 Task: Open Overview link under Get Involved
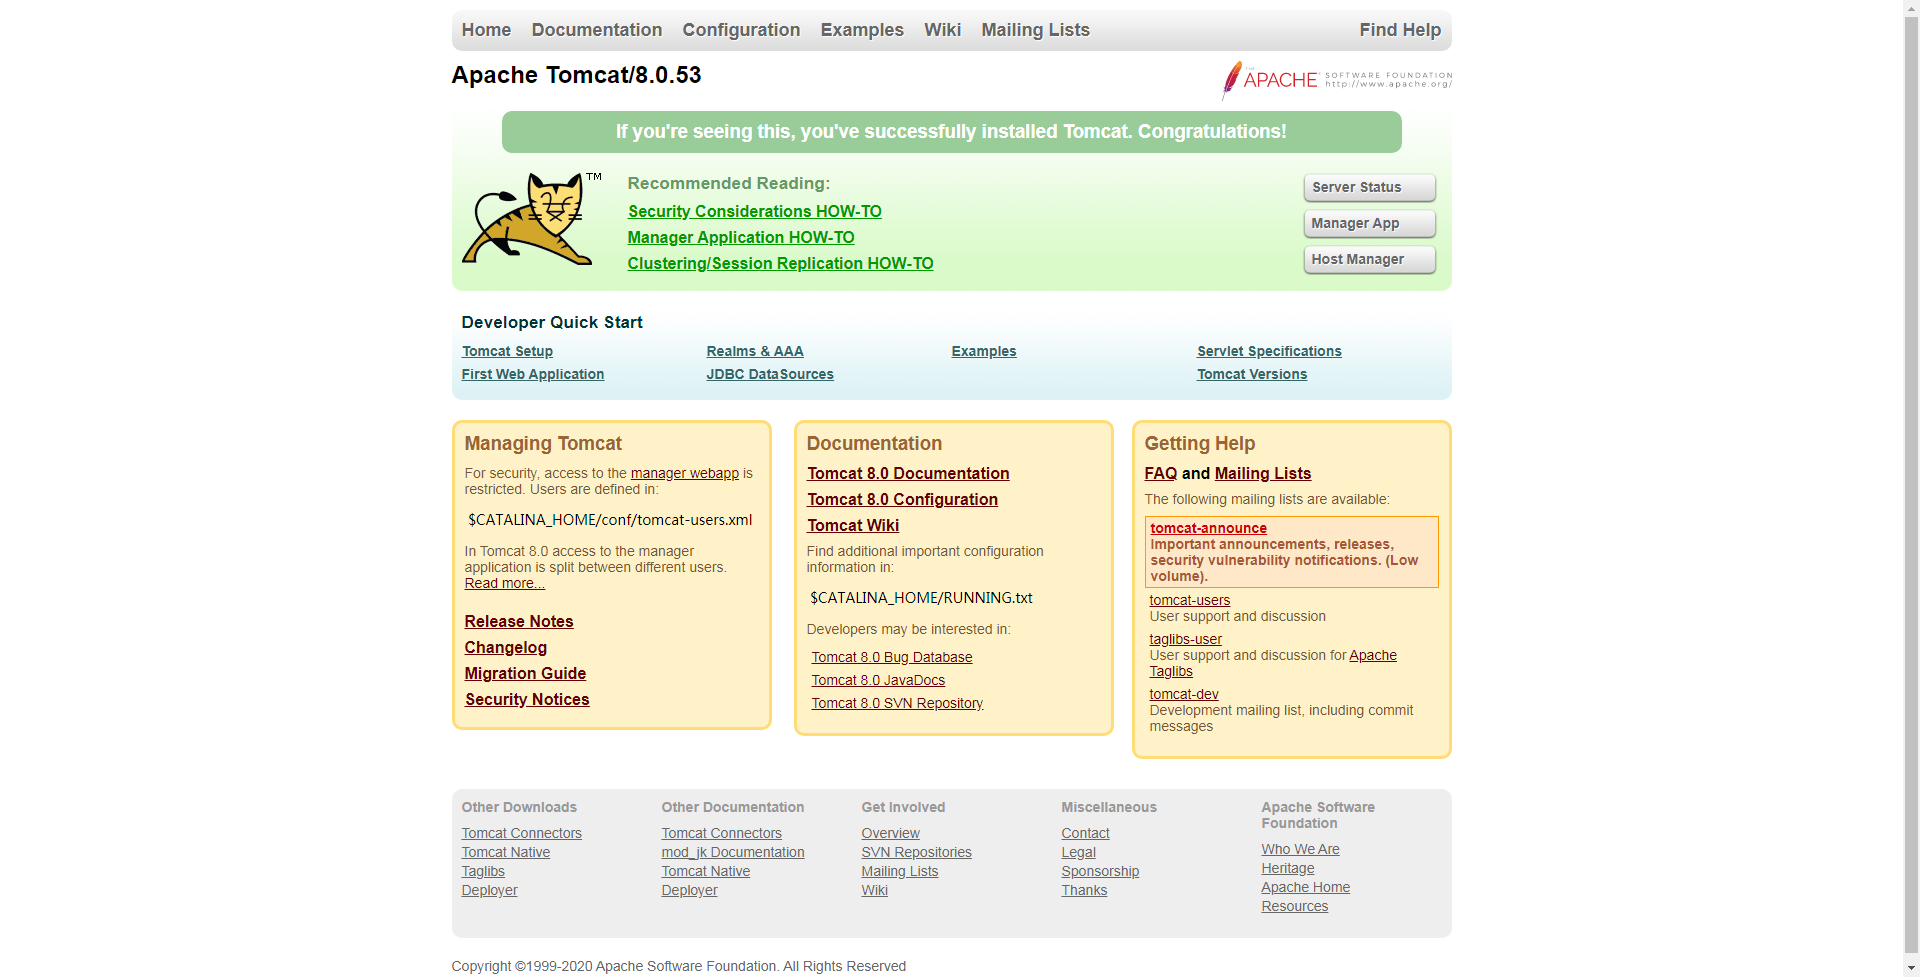(x=890, y=833)
